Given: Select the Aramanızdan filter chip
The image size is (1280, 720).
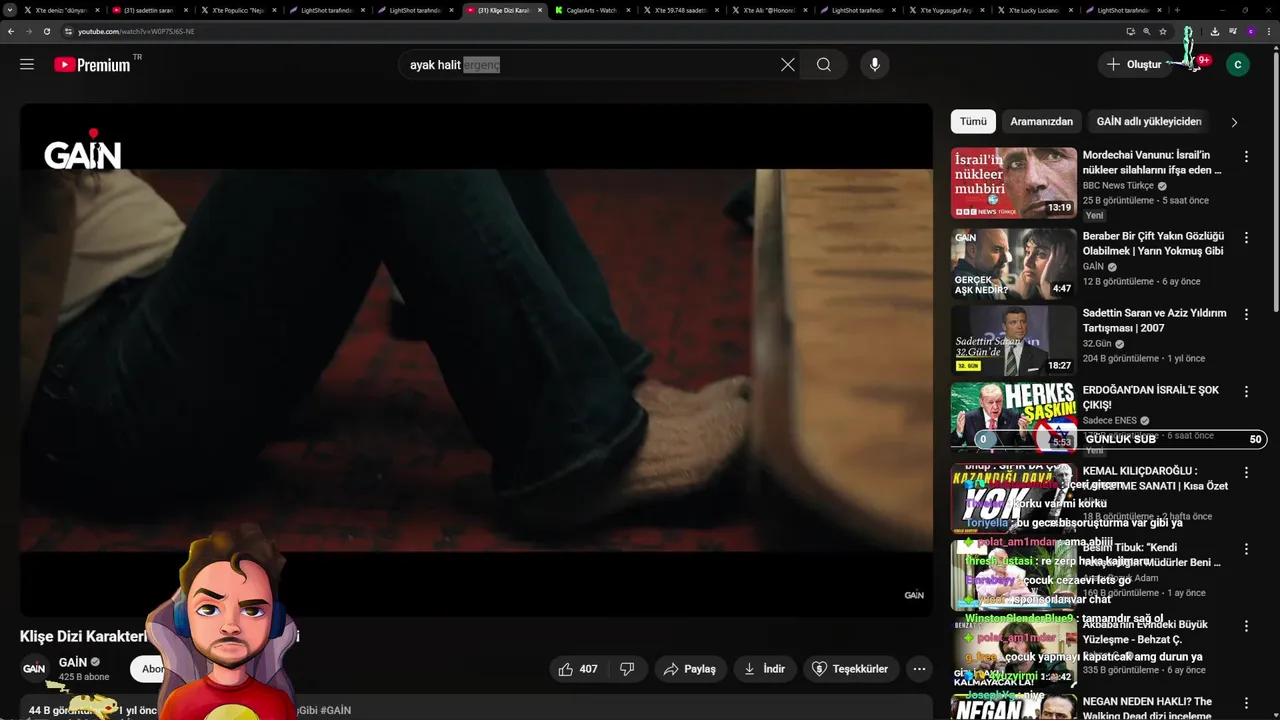Looking at the screenshot, I should (x=1041, y=122).
